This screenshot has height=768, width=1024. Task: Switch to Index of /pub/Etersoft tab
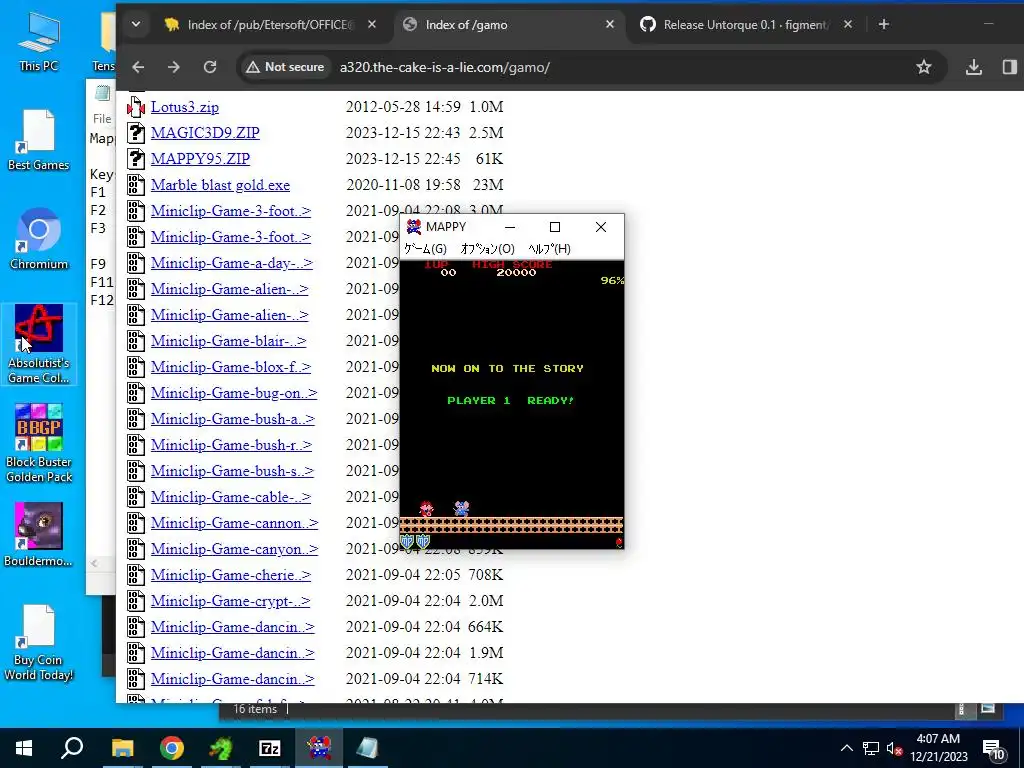coord(270,24)
